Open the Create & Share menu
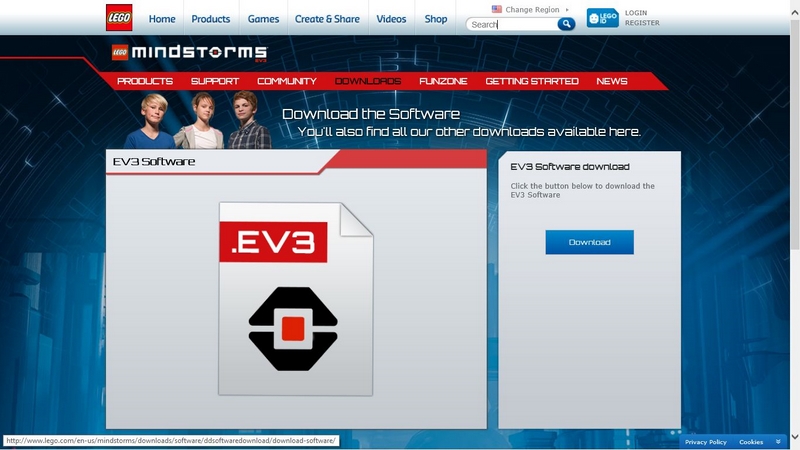Viewport: 800px width, 450px height. (327, 19)
